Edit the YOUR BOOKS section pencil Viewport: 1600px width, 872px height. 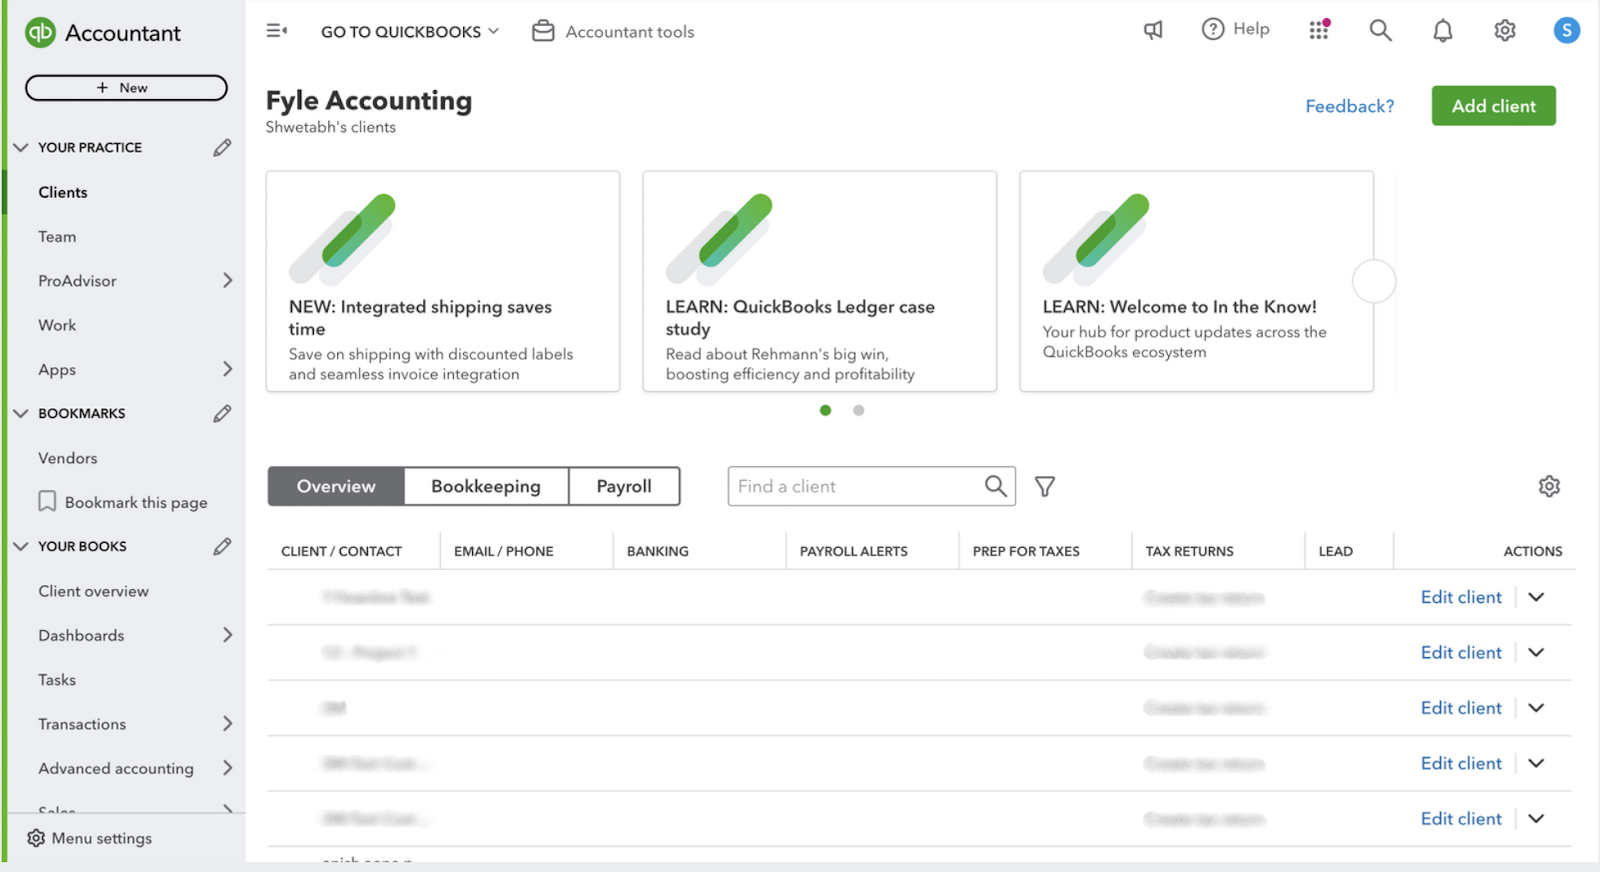[x=222, y=547]
